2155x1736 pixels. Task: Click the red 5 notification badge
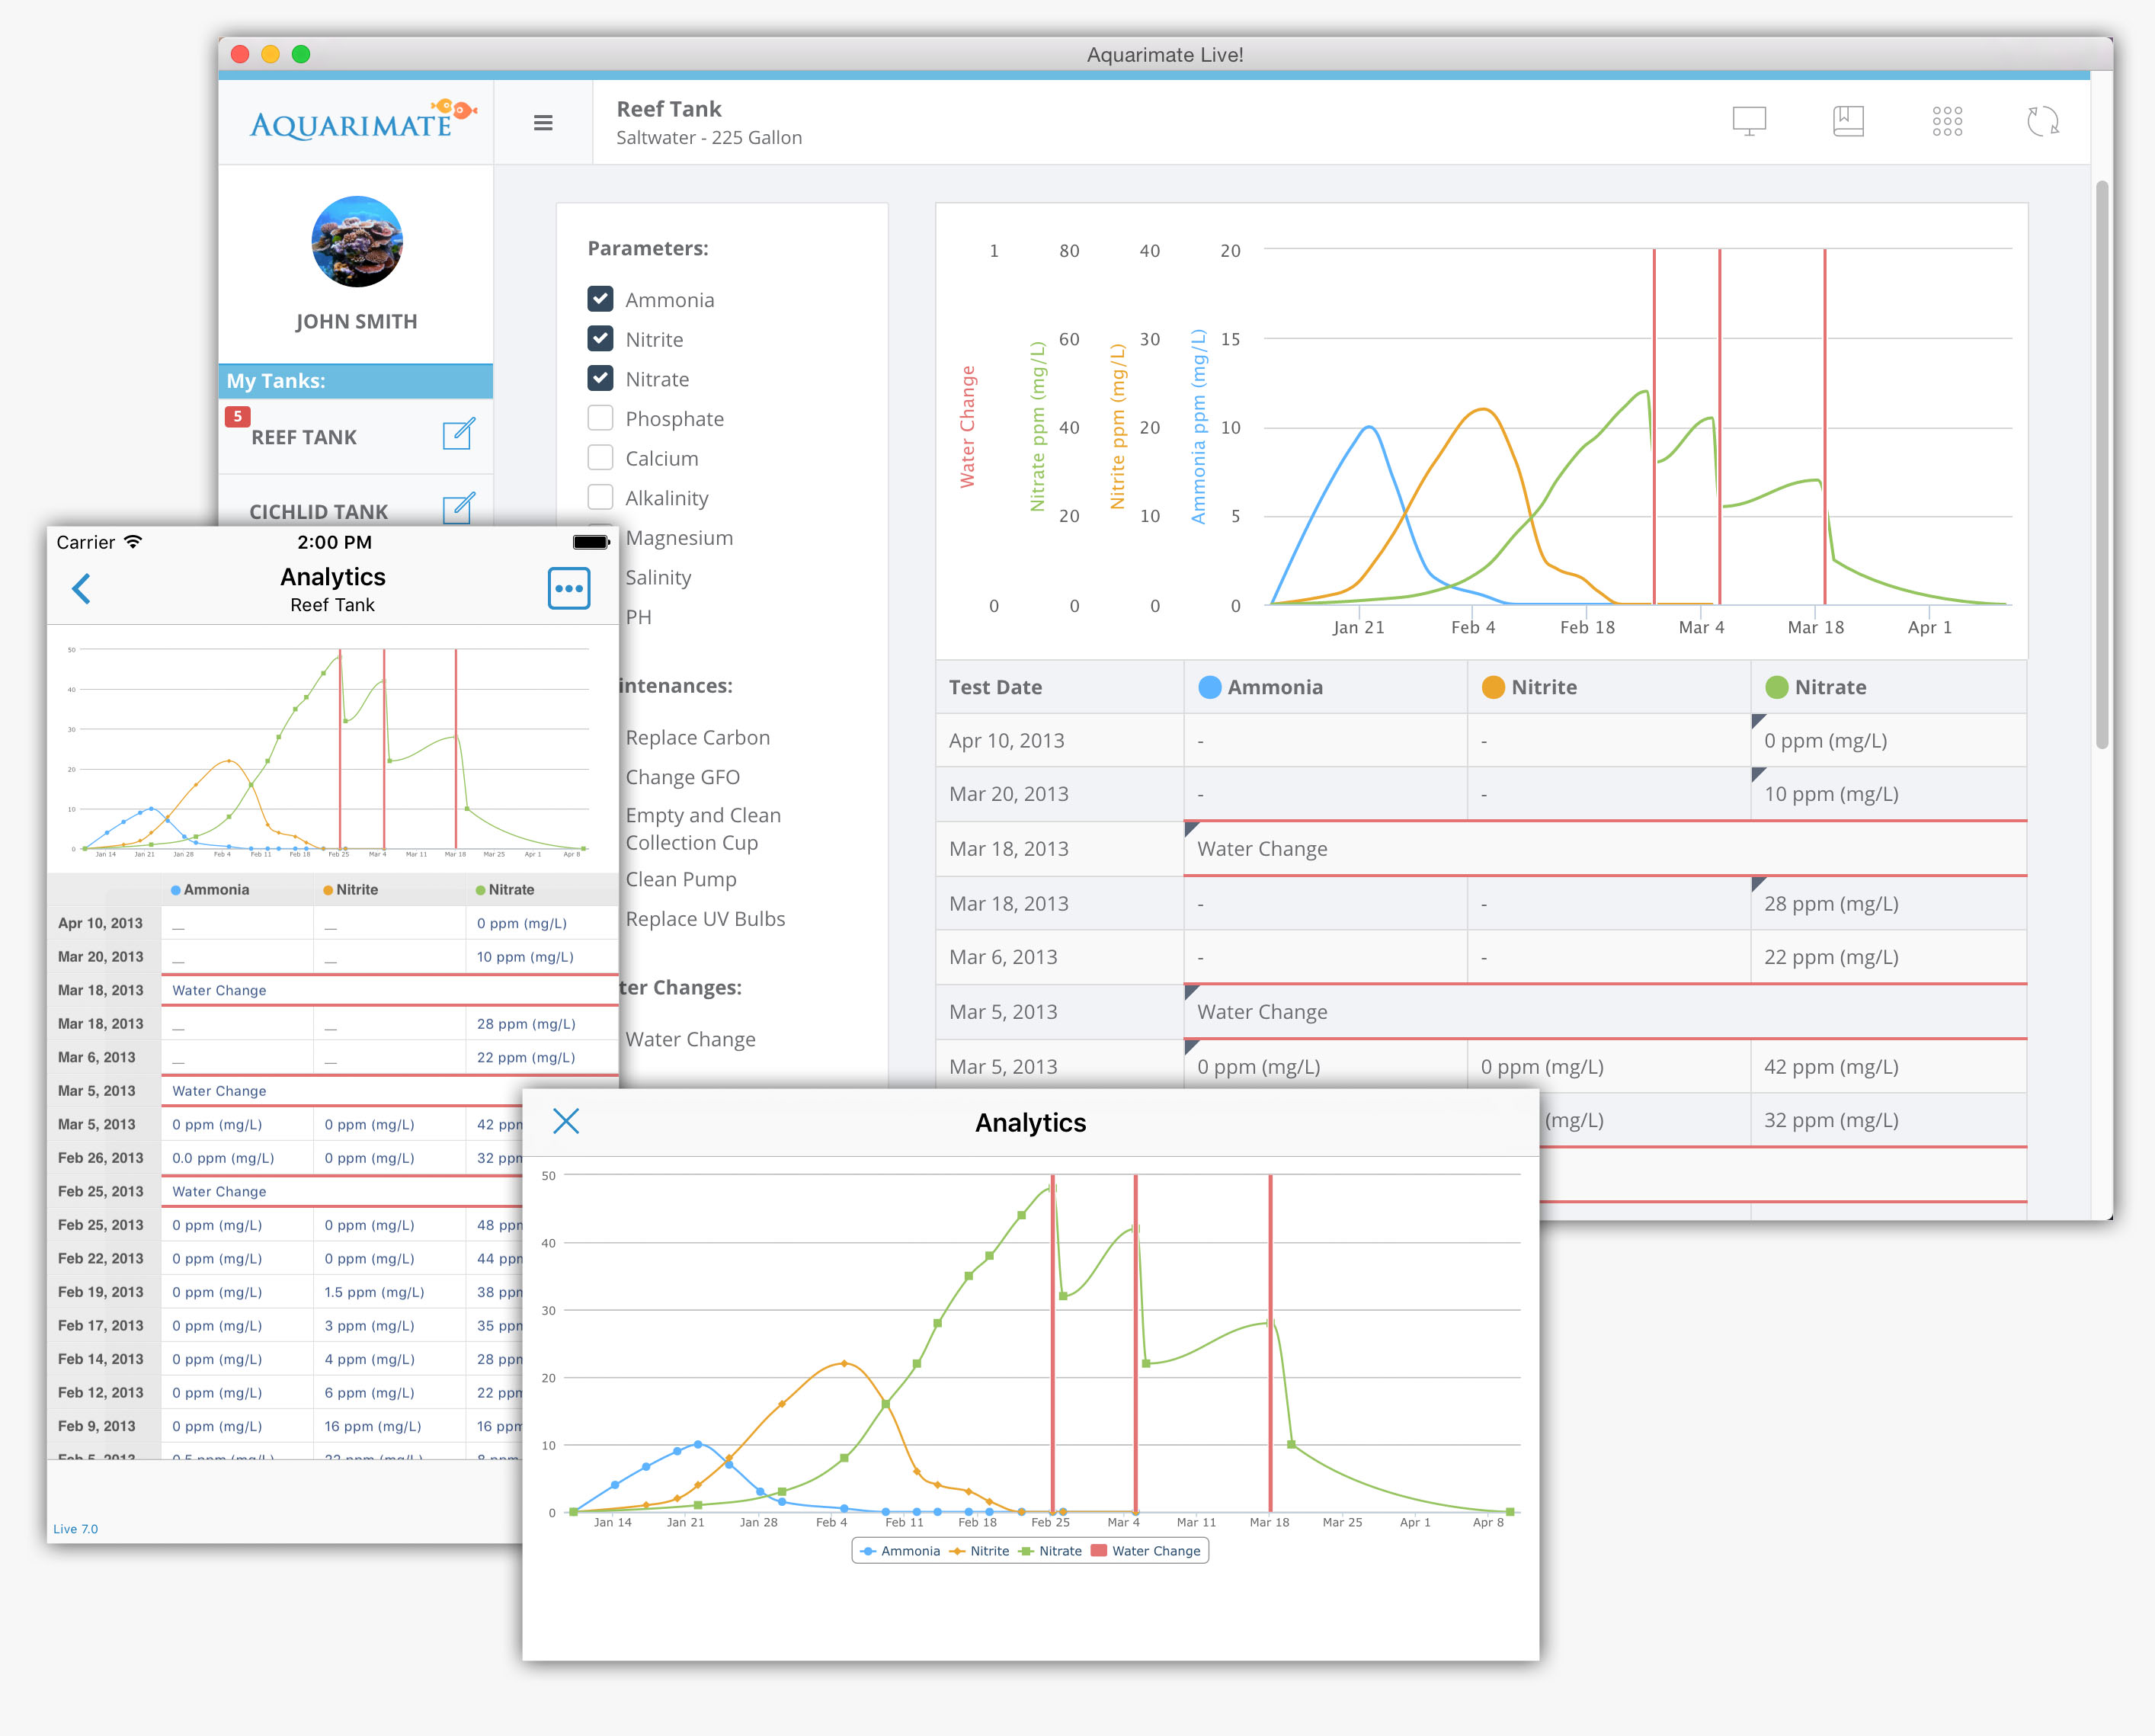[x=237, y=416]
